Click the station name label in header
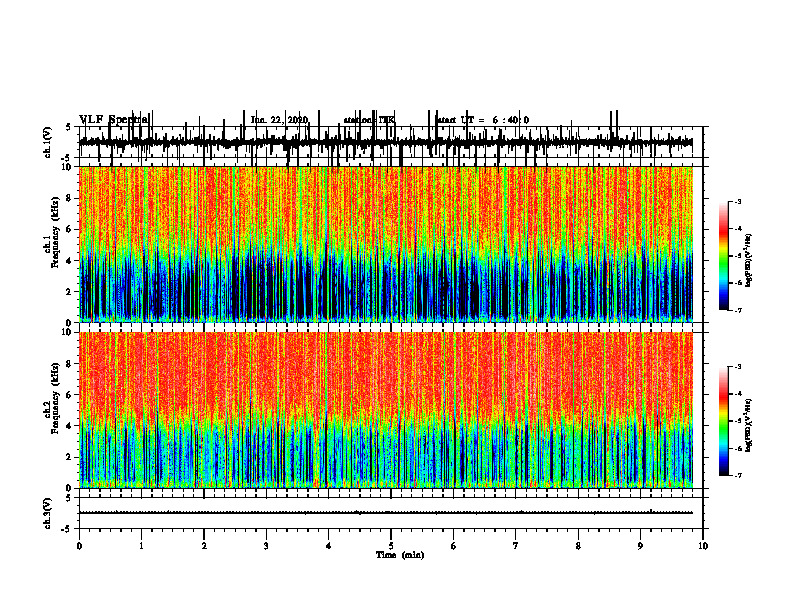Screen dimensions: 792x612 (x=369, y=120)
